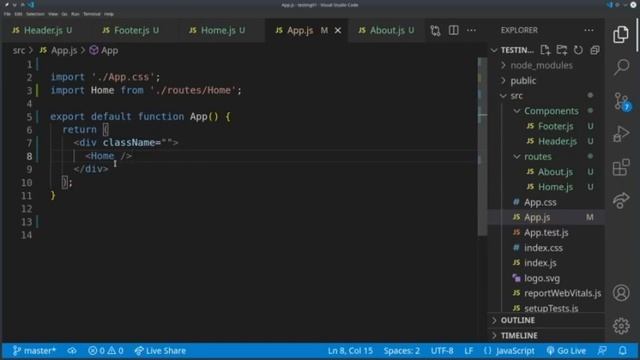Open the Live Share activity icon
This screenshot has width=640, height=360.
(x=621, y=200)
